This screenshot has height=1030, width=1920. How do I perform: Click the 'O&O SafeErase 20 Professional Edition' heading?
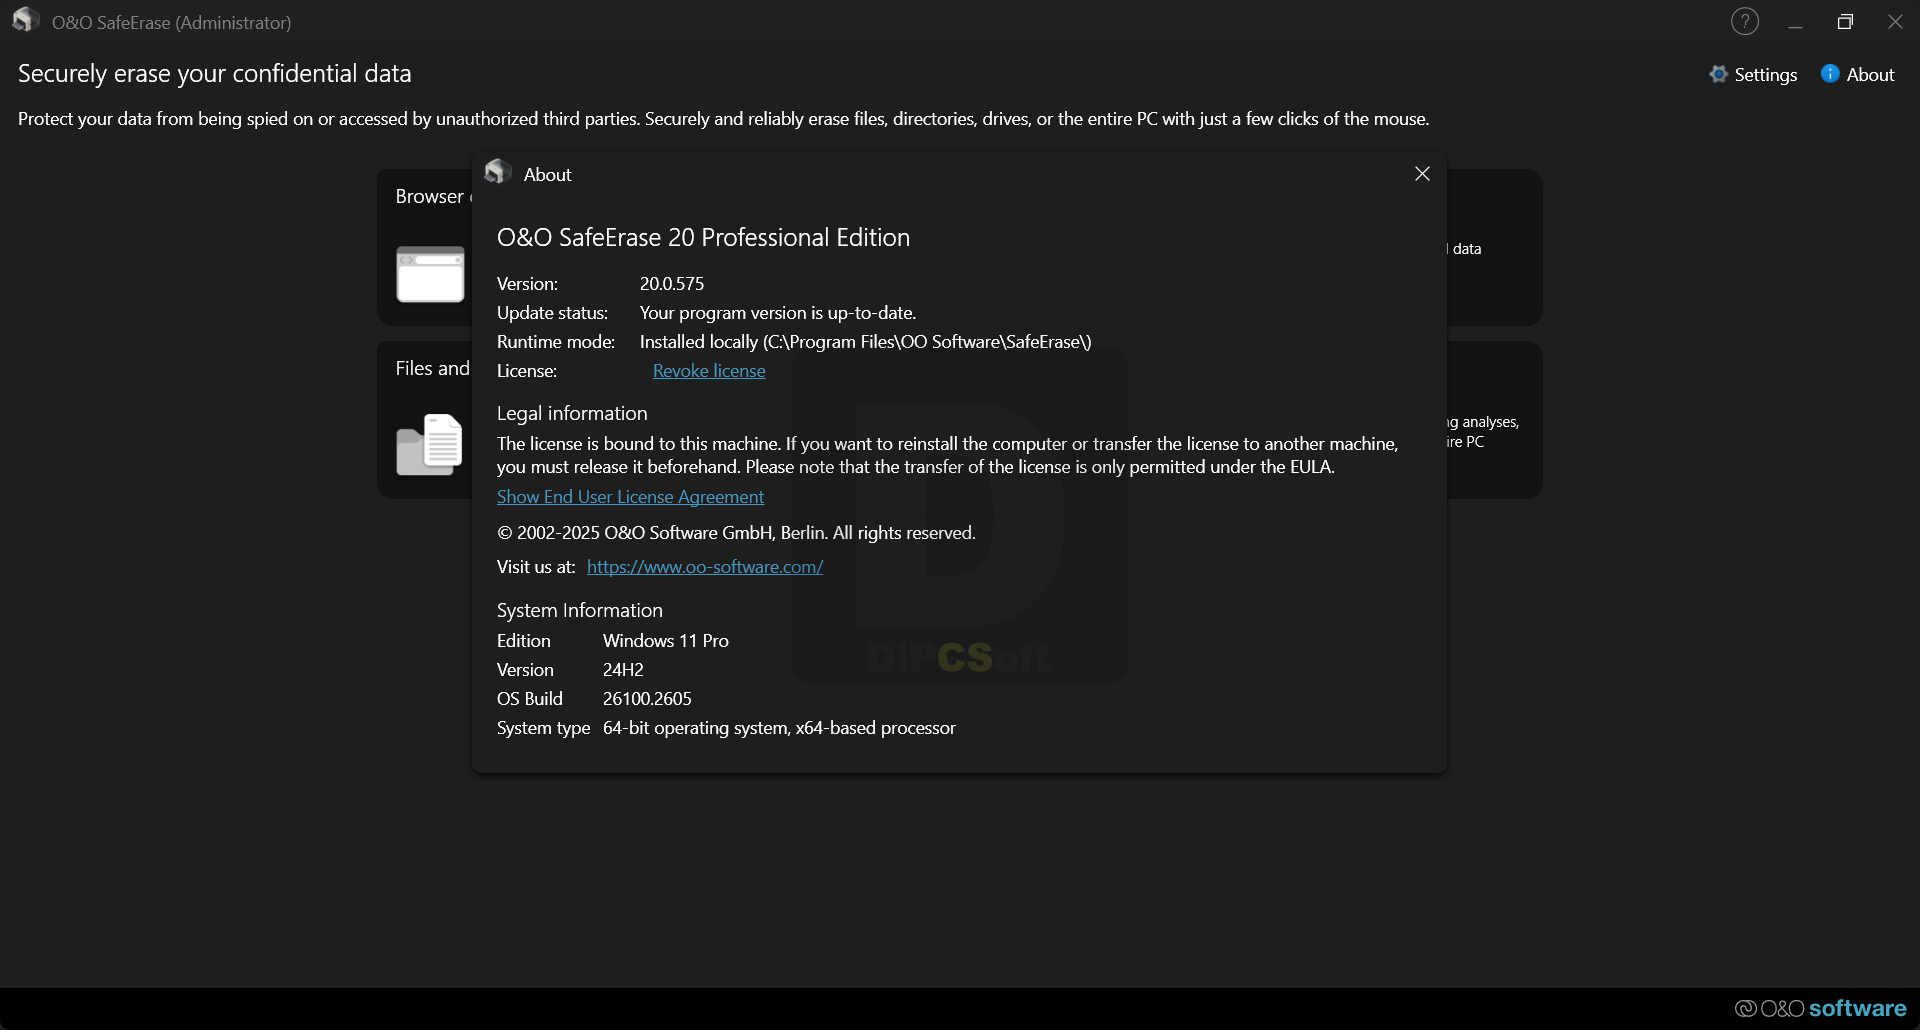[x=703, y=238]
